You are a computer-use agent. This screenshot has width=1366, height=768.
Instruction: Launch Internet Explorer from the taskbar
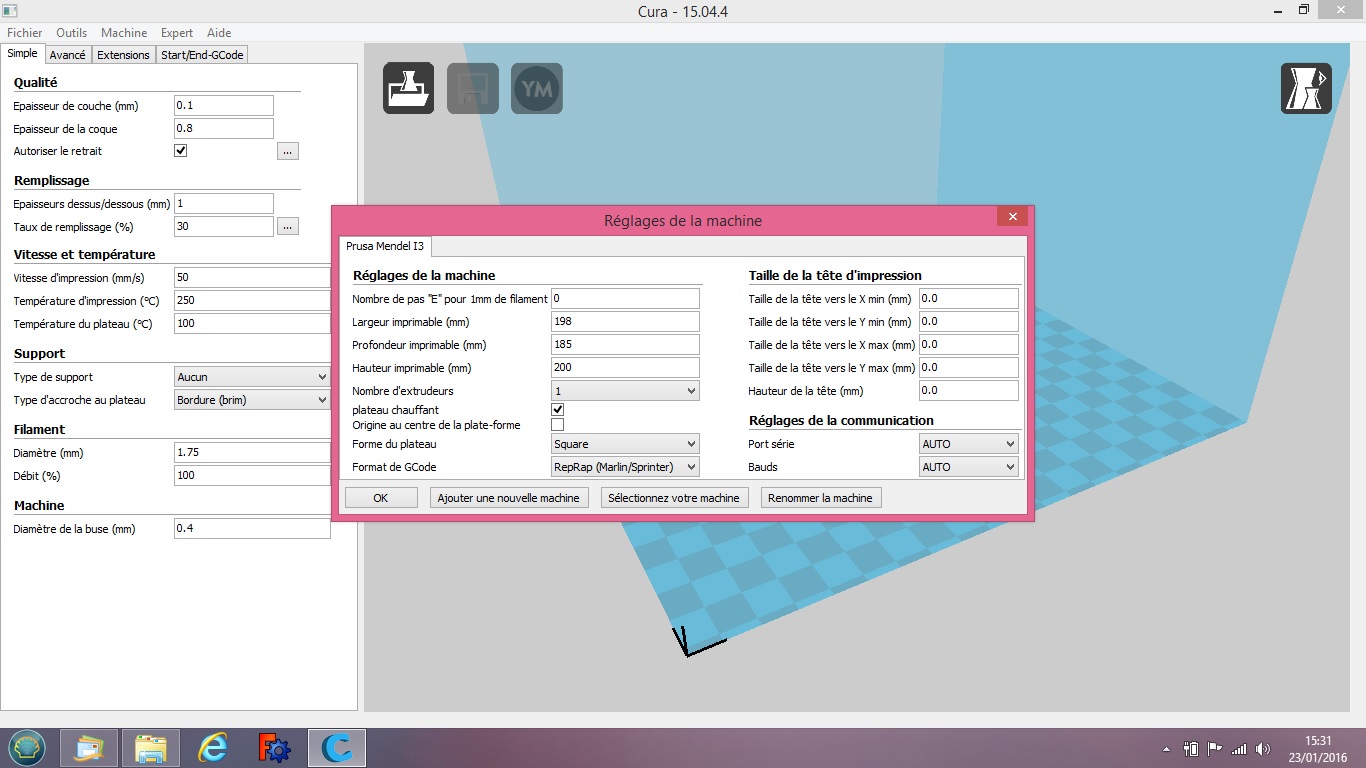[212, 747]
